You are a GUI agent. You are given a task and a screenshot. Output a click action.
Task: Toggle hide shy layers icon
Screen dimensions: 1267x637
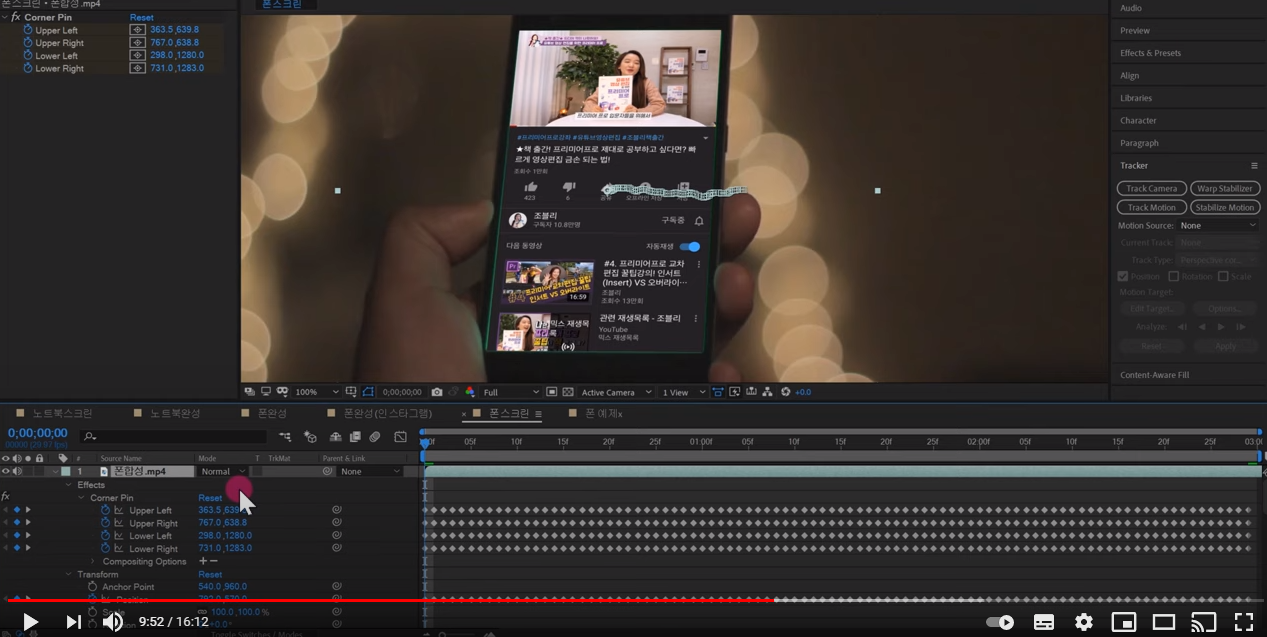tap(335, 437)
